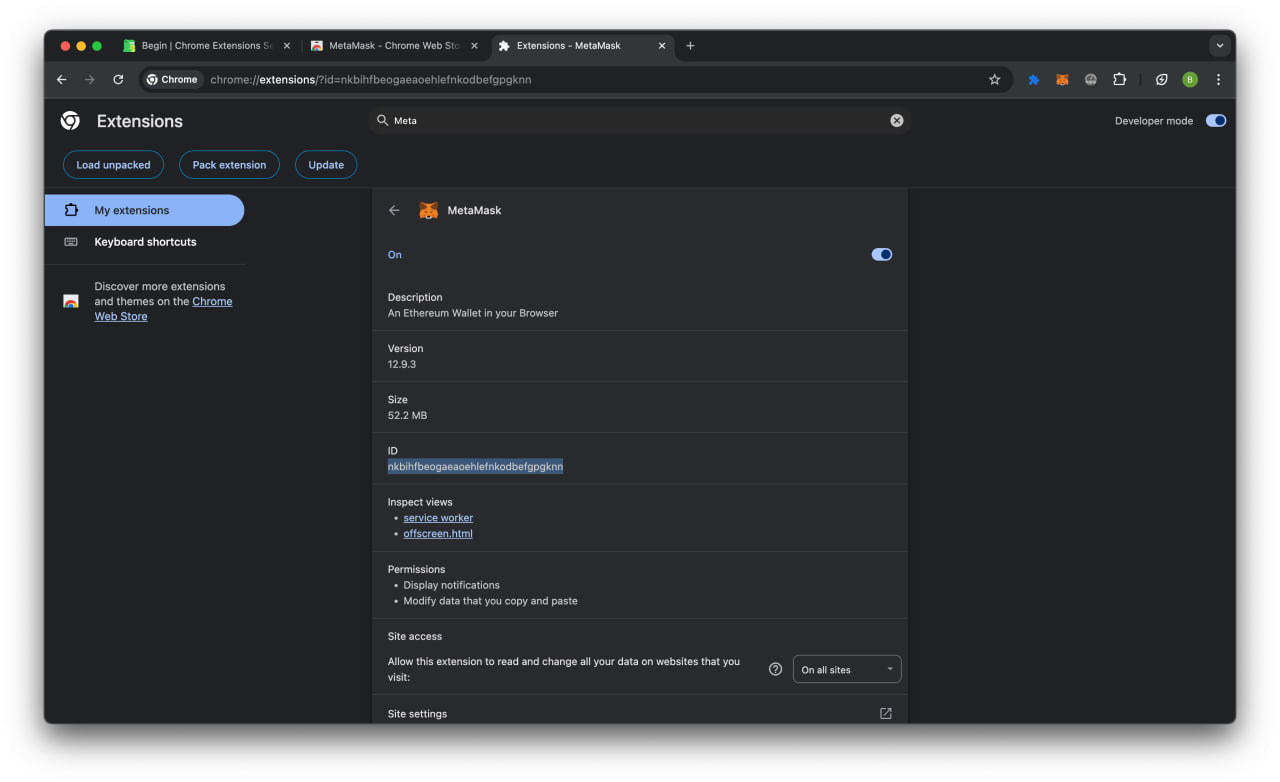Click the Developer mode label
1280x782 pixels.
[1154, 121]
